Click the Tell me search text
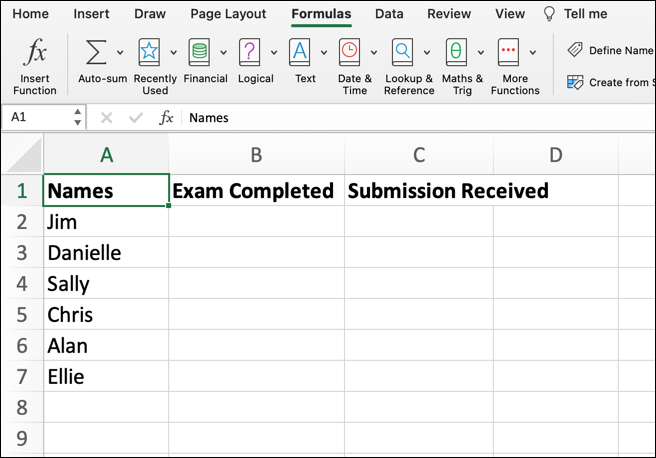 (x=585, y=14)
